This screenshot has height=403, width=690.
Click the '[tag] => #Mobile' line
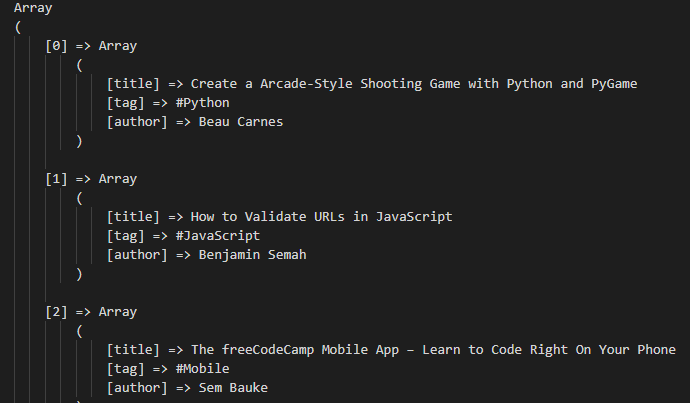tap(168, 369)
